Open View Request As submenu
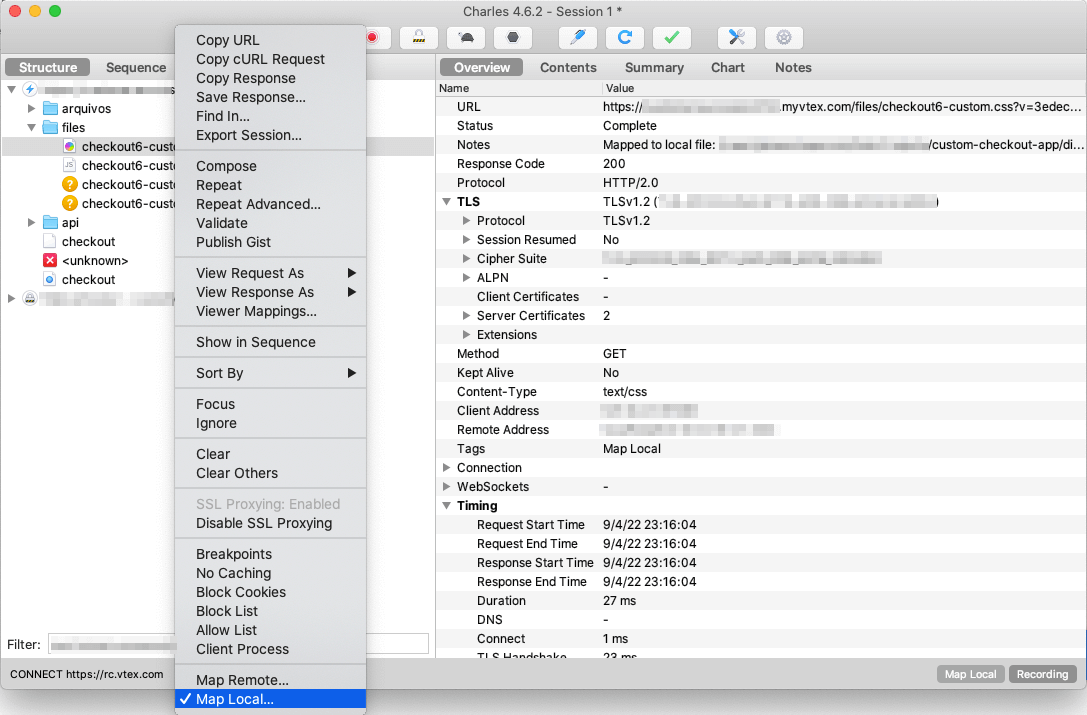This screenshot has height=715, width=1087. (x=270, y=273)
